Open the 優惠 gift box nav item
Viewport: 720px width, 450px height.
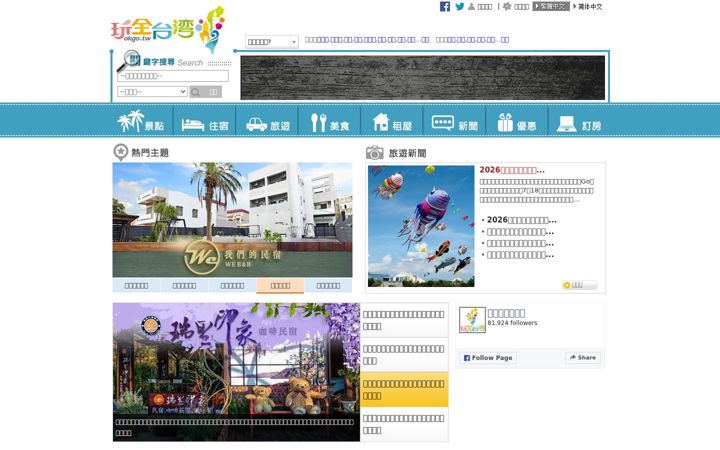tap(517, 123)
